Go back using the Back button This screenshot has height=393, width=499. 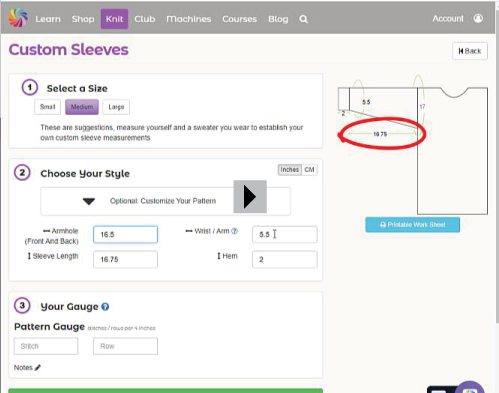click(x=470, y=51)
